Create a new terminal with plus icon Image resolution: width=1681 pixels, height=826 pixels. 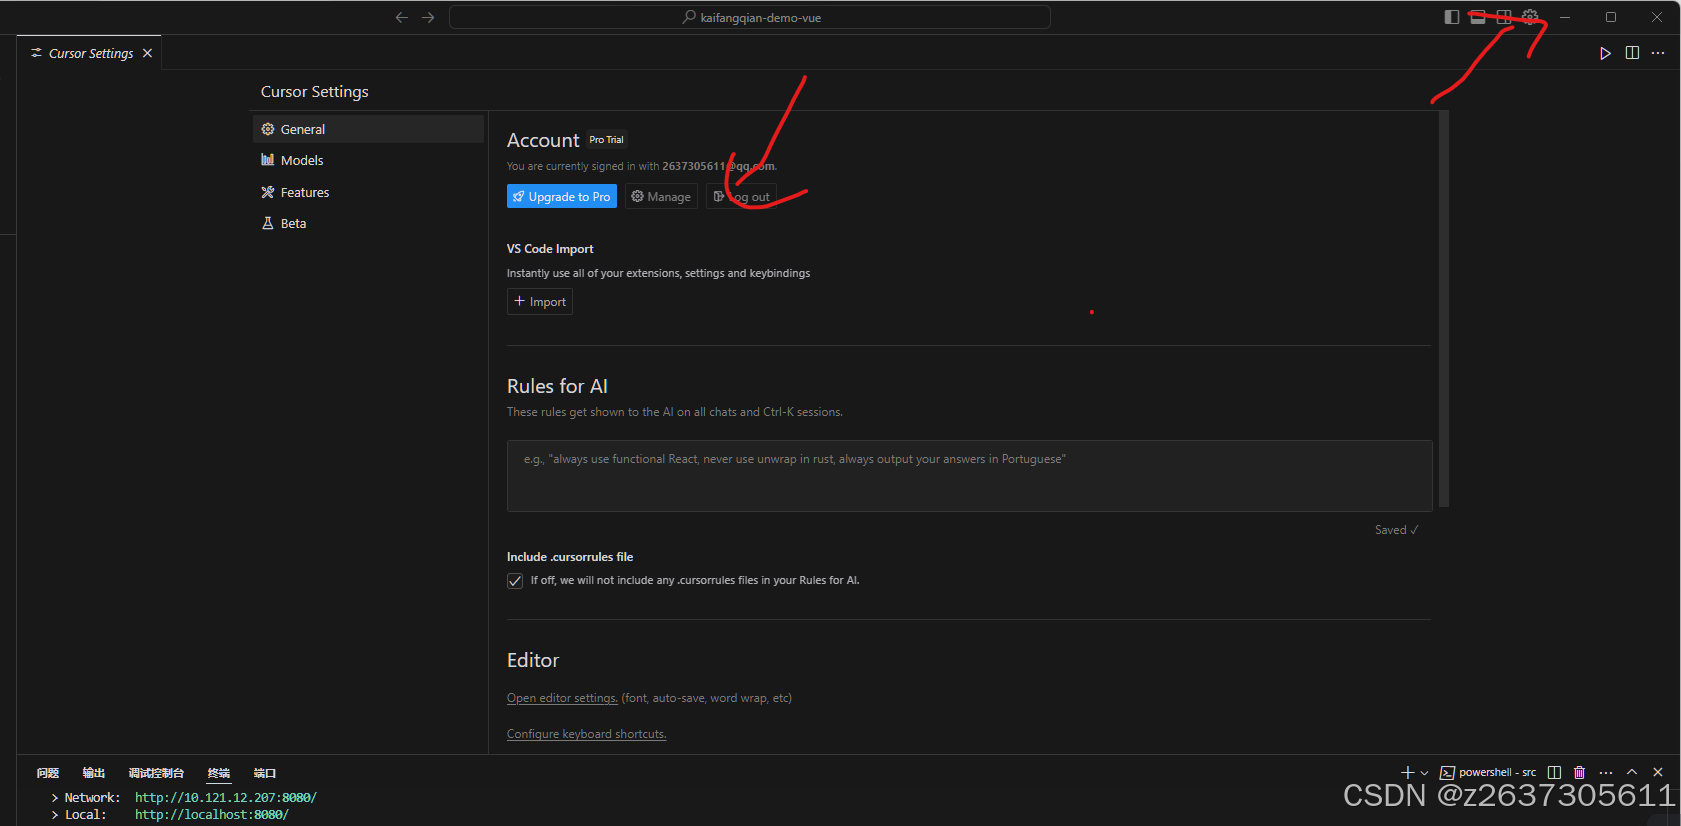click(1408, 773)
